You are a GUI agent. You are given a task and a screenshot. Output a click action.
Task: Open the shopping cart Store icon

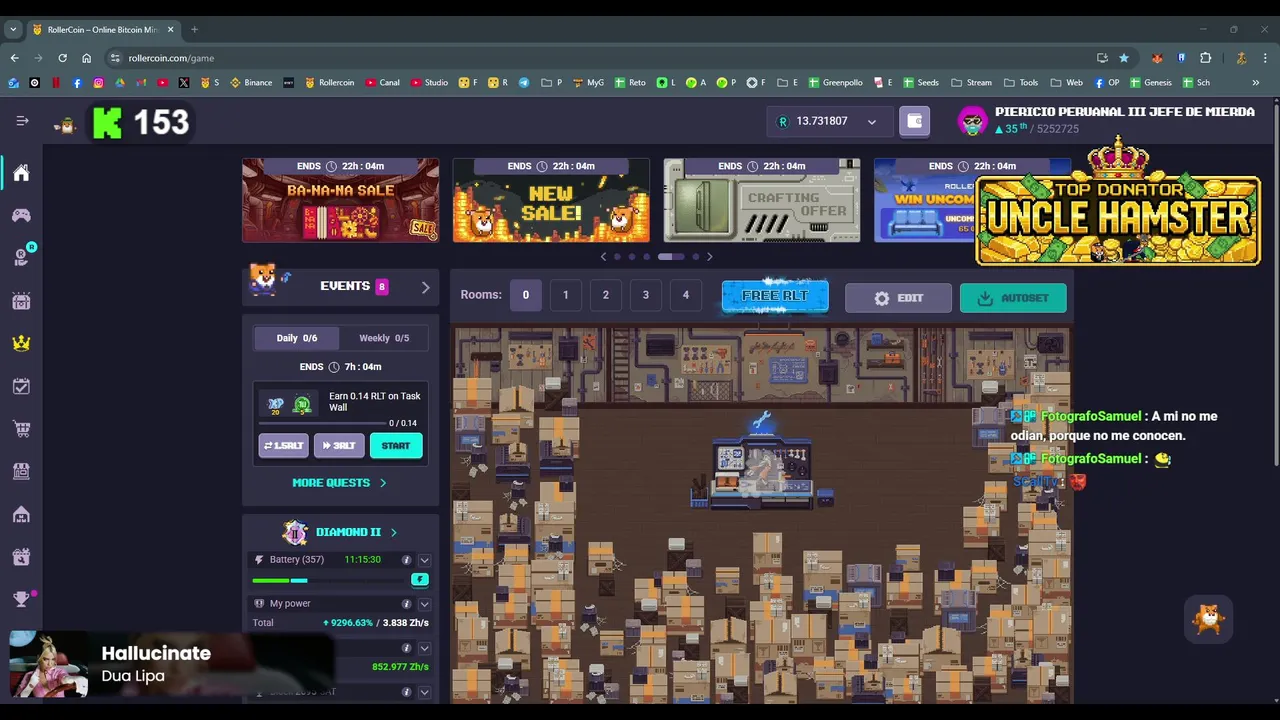click(x=21, y=429)
